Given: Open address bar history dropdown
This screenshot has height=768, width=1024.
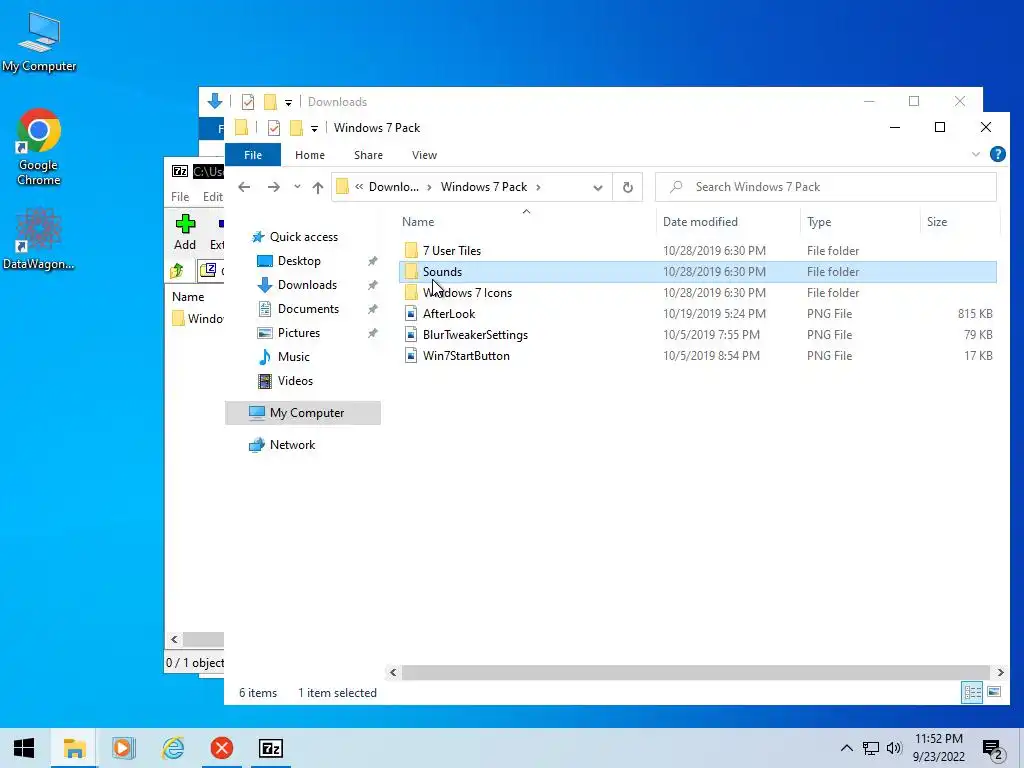Looking at the screenshot, I should (598, 187).
